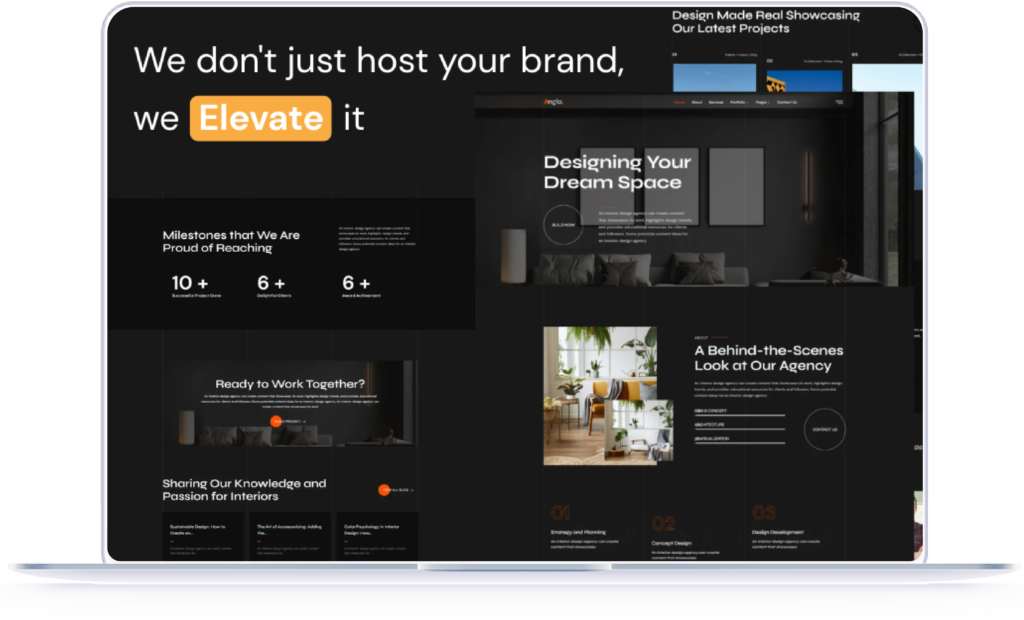Click the orange Elevate highlighted label
Viewport: 1024px width, 620px height.
tap(260, 118)
